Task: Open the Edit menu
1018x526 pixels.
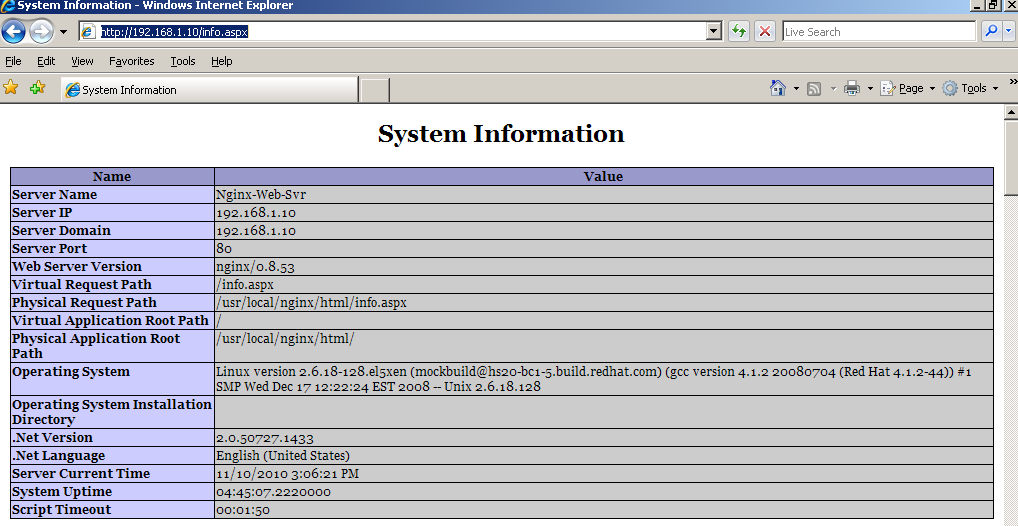Action: (46, 61)
